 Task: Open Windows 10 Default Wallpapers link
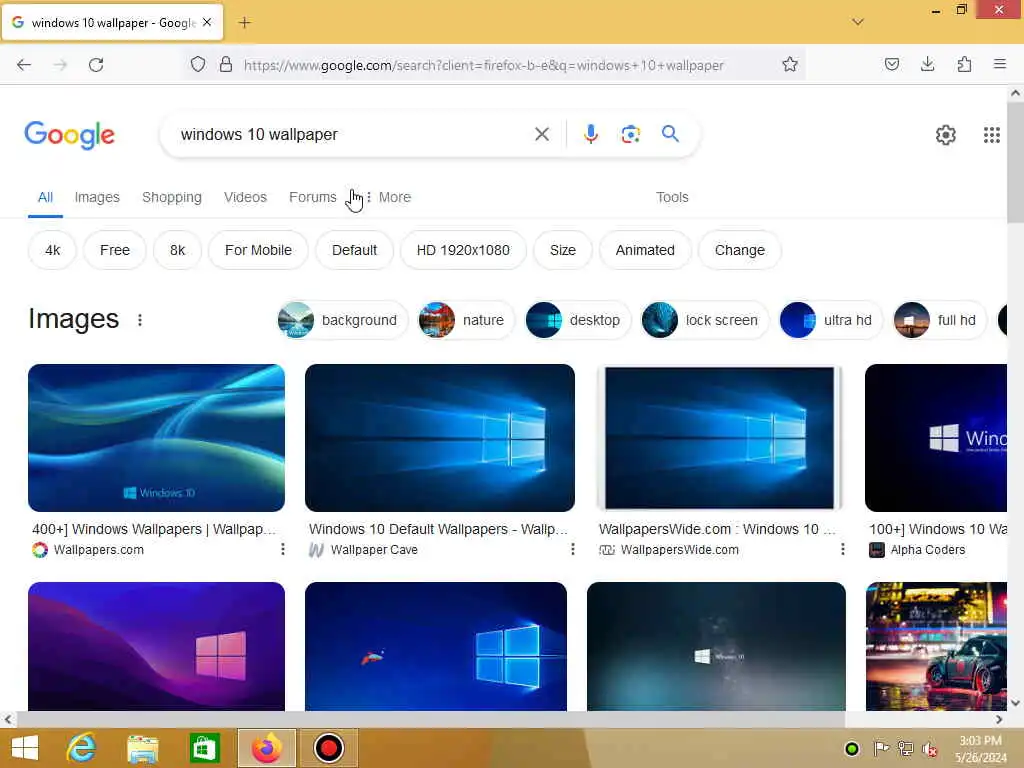[438, 529]
